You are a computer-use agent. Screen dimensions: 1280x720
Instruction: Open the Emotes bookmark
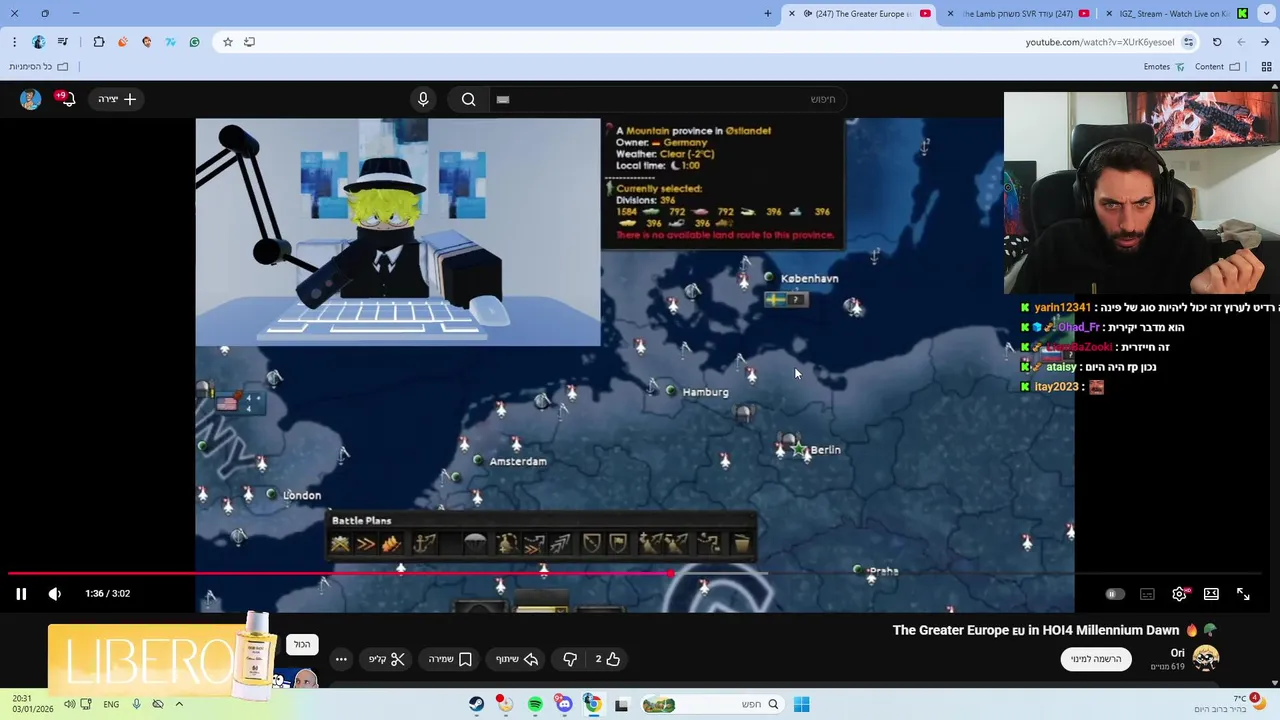[x=1164, y=67]
